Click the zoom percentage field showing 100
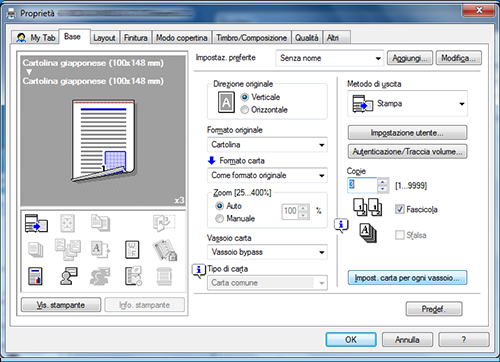Viewport: 500px width, 362px height. (290, 212)
